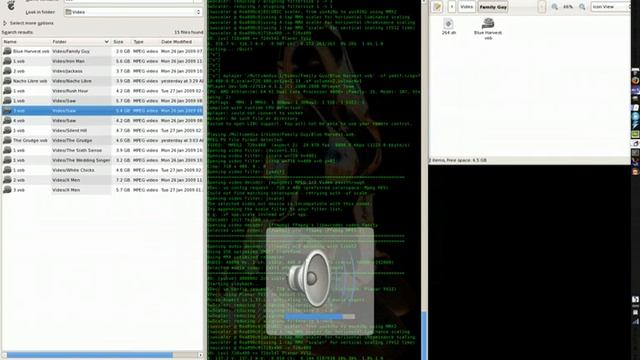Click The Grudge.vob file icon
640x360 pixels.
pyautogui.click(x=7, y=140)
